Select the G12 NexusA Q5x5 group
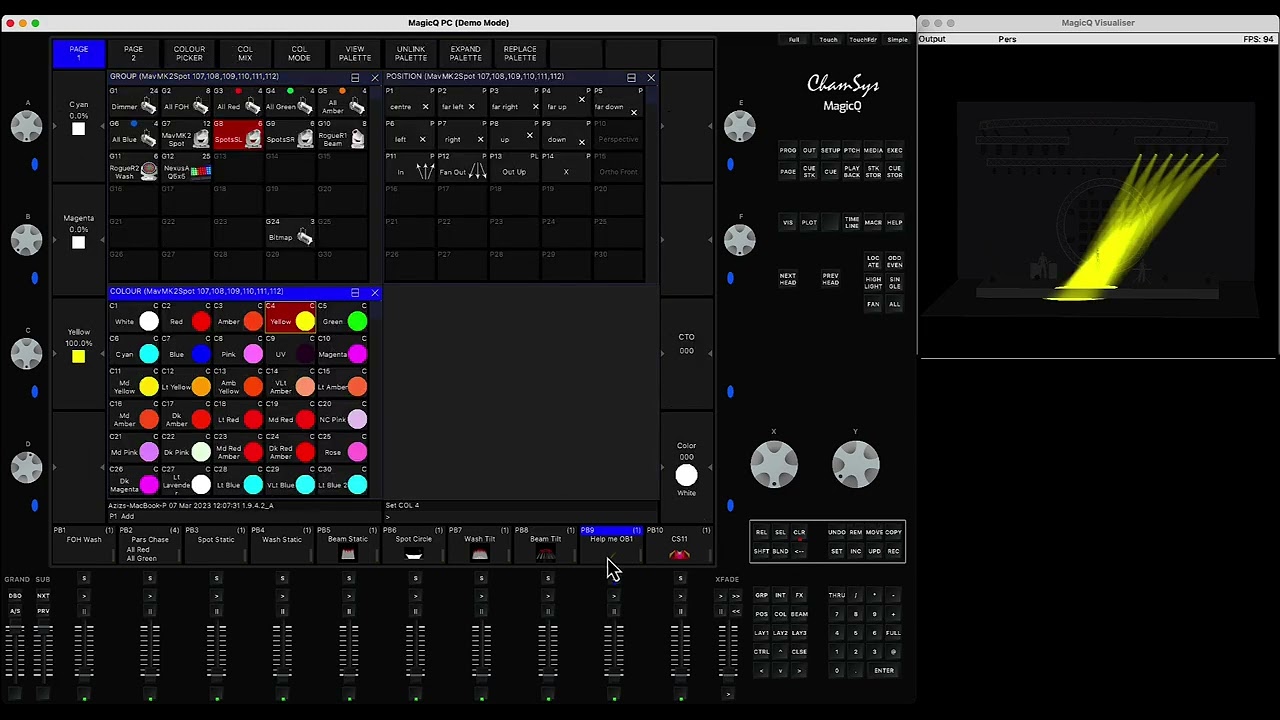Screen dimensions: 1280x720 click(186, 169)
